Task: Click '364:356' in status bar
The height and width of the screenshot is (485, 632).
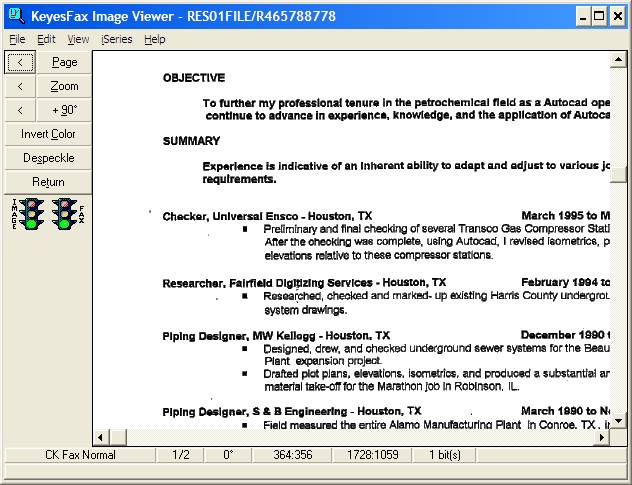Action: tap(293, 455)
